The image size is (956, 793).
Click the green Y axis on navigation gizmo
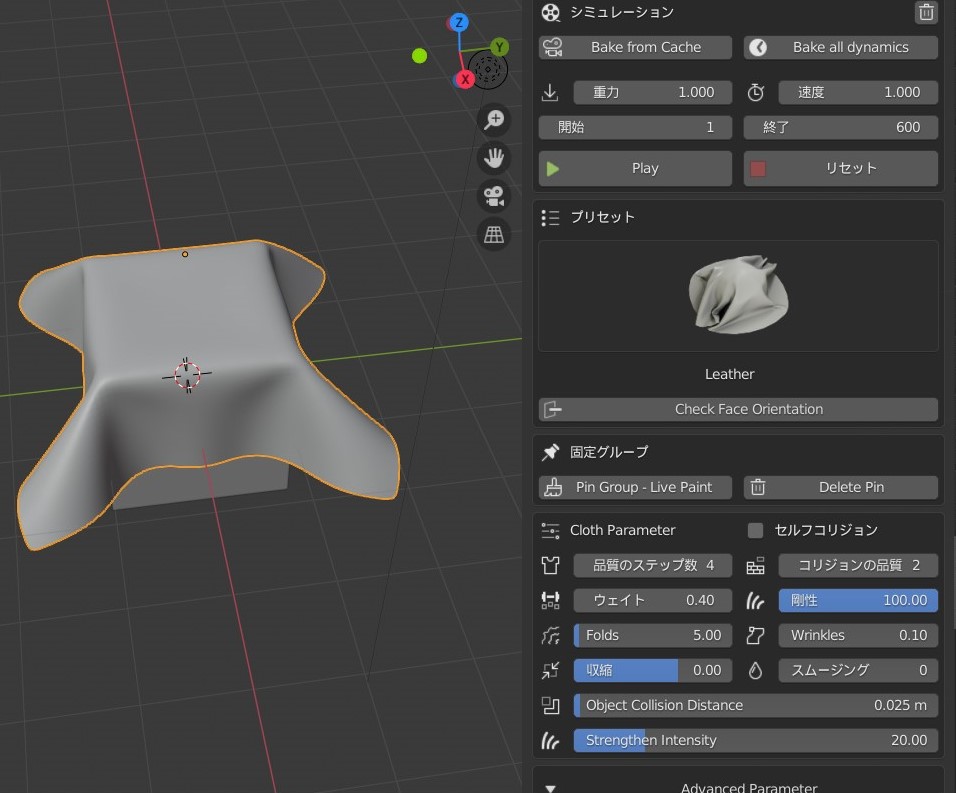click(x=499, y=46)
